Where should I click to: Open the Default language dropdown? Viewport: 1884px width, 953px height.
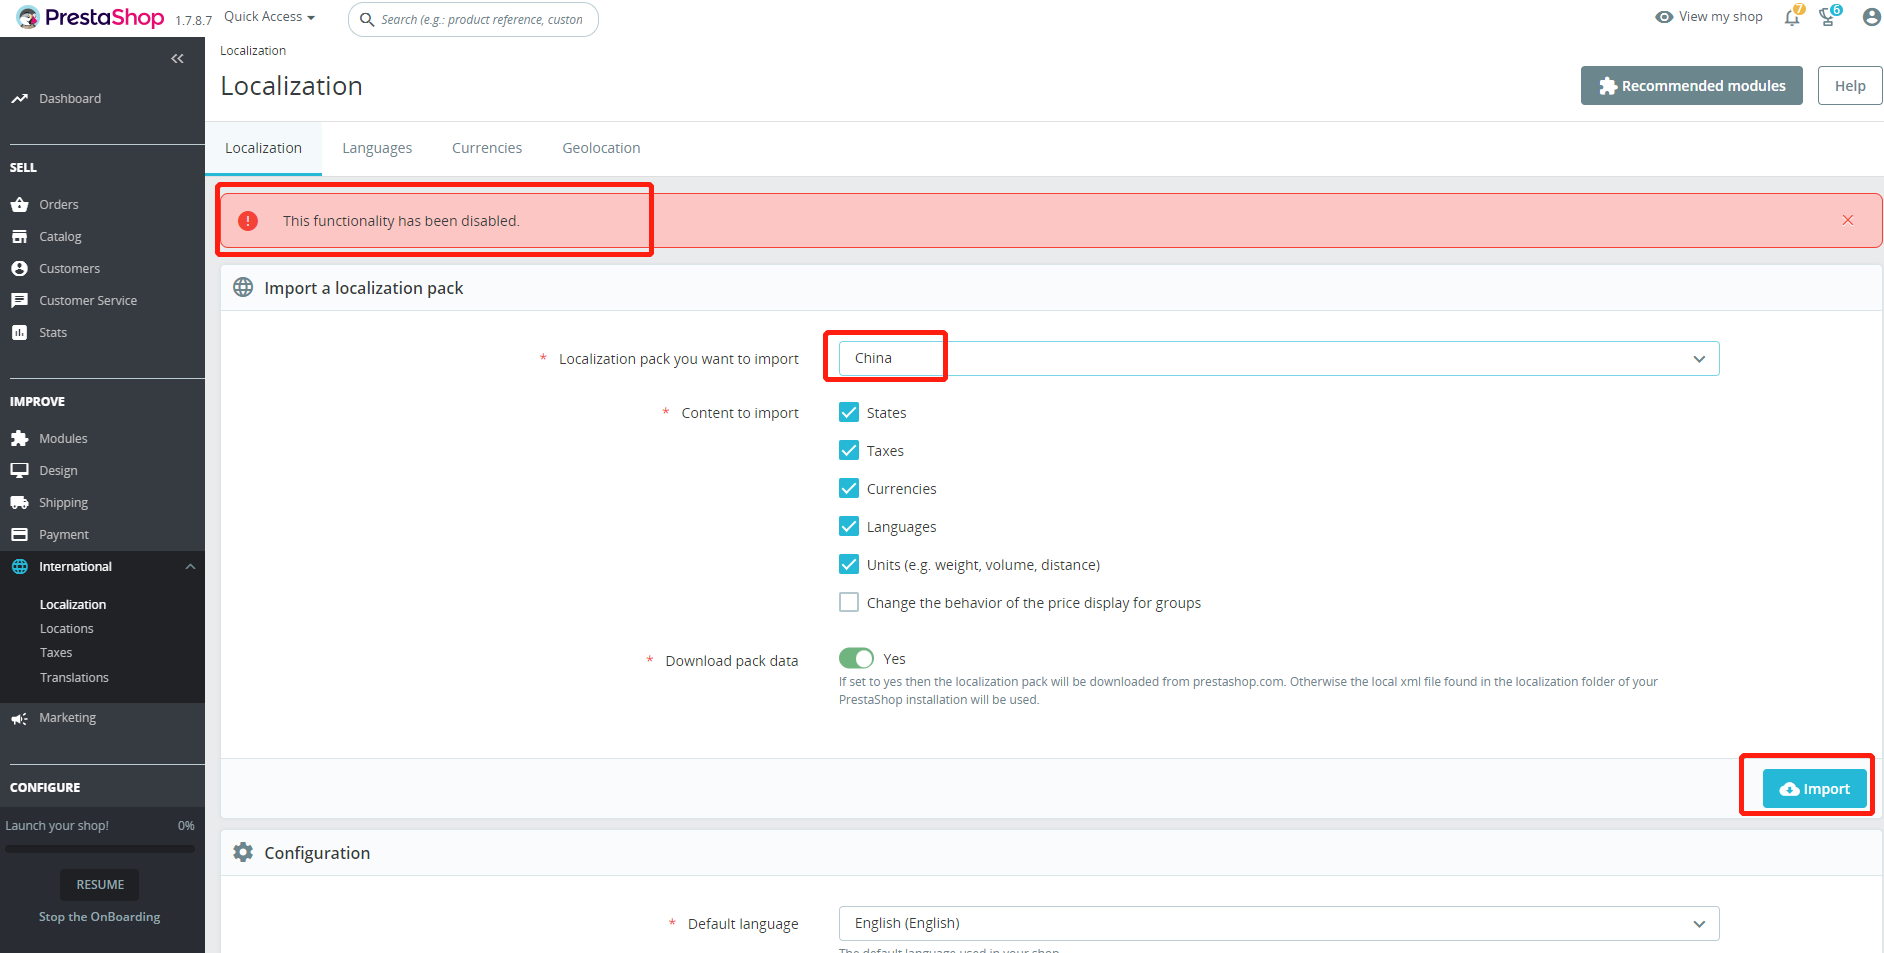[1279, 923]
